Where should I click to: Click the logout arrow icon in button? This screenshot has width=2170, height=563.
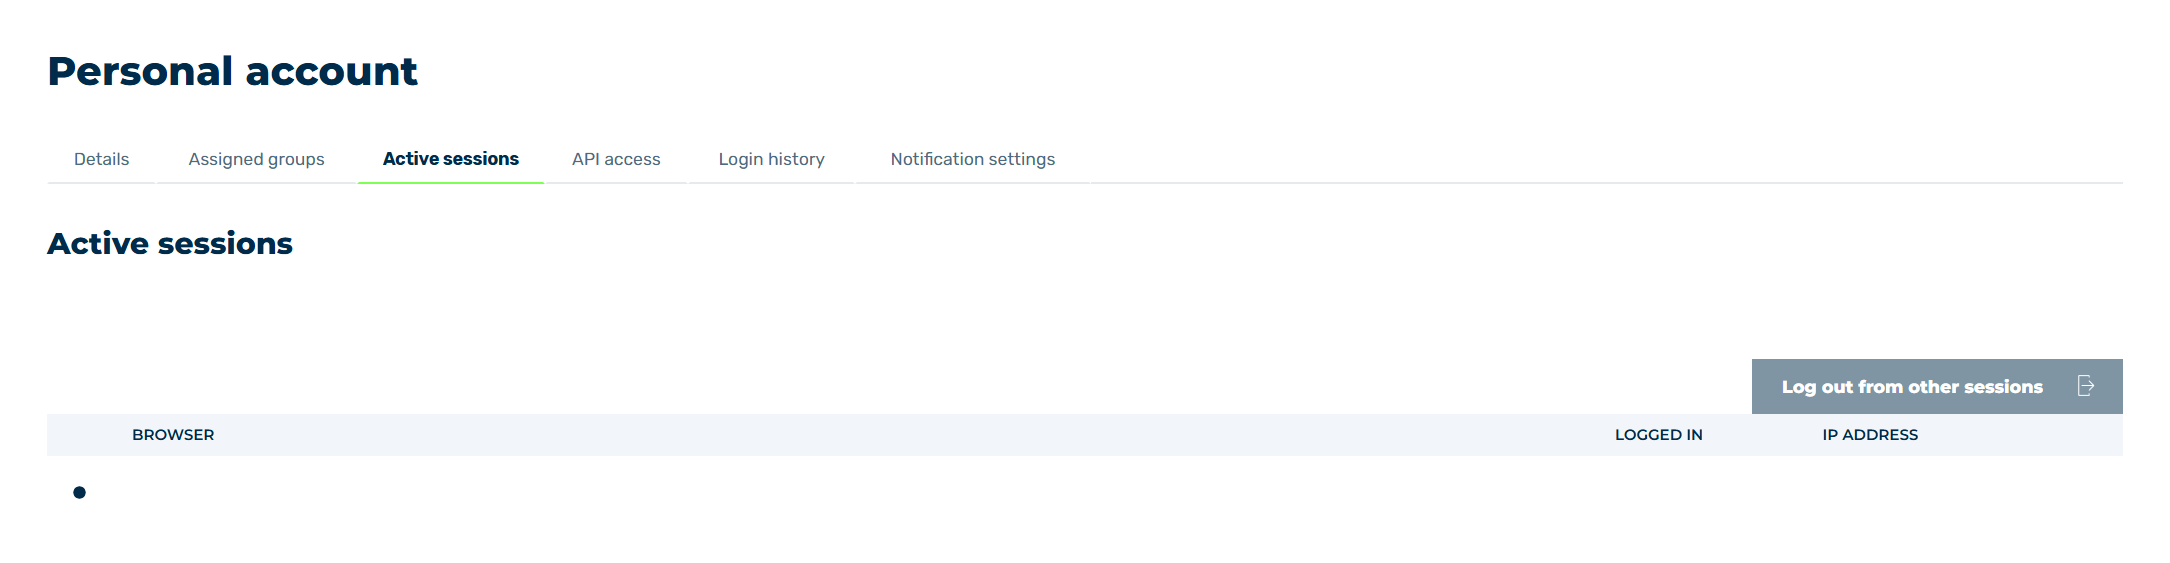click(x=2085, y=386)
